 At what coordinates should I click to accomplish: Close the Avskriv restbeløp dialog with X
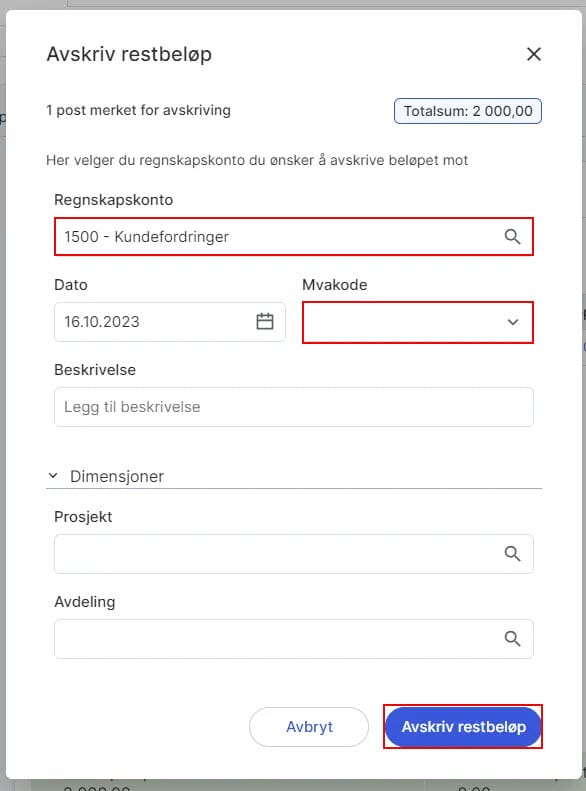point(534,54)
